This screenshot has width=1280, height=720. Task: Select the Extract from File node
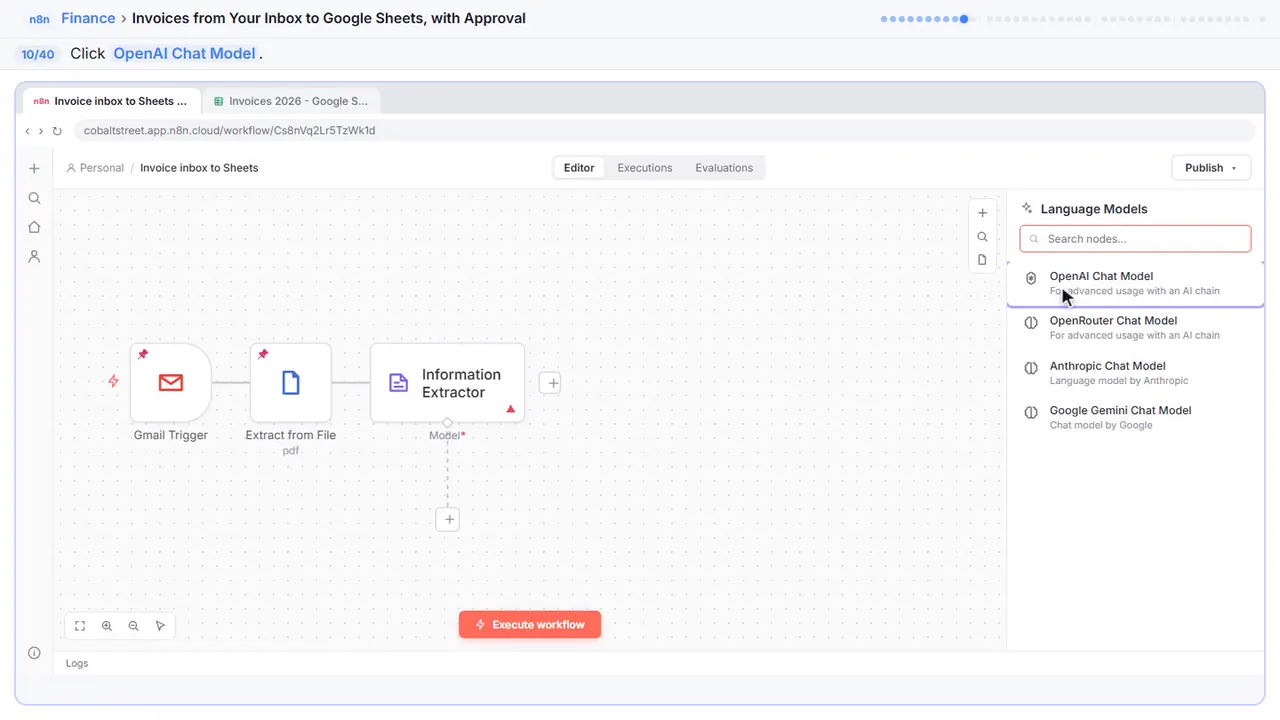point(291,382)
